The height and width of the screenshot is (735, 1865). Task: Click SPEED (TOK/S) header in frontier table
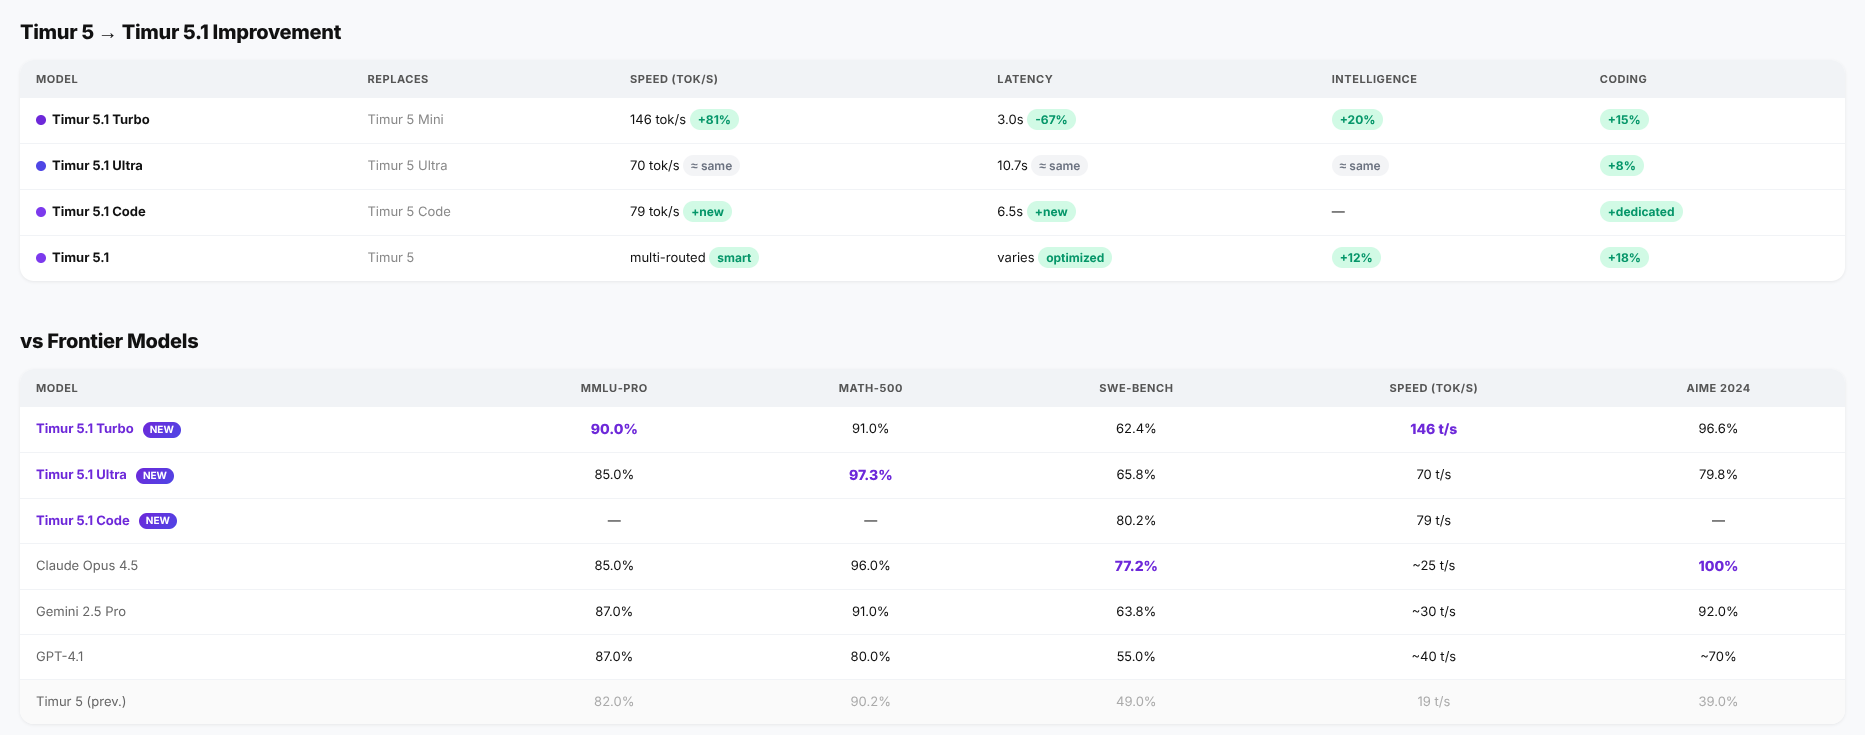point(1434,388)
